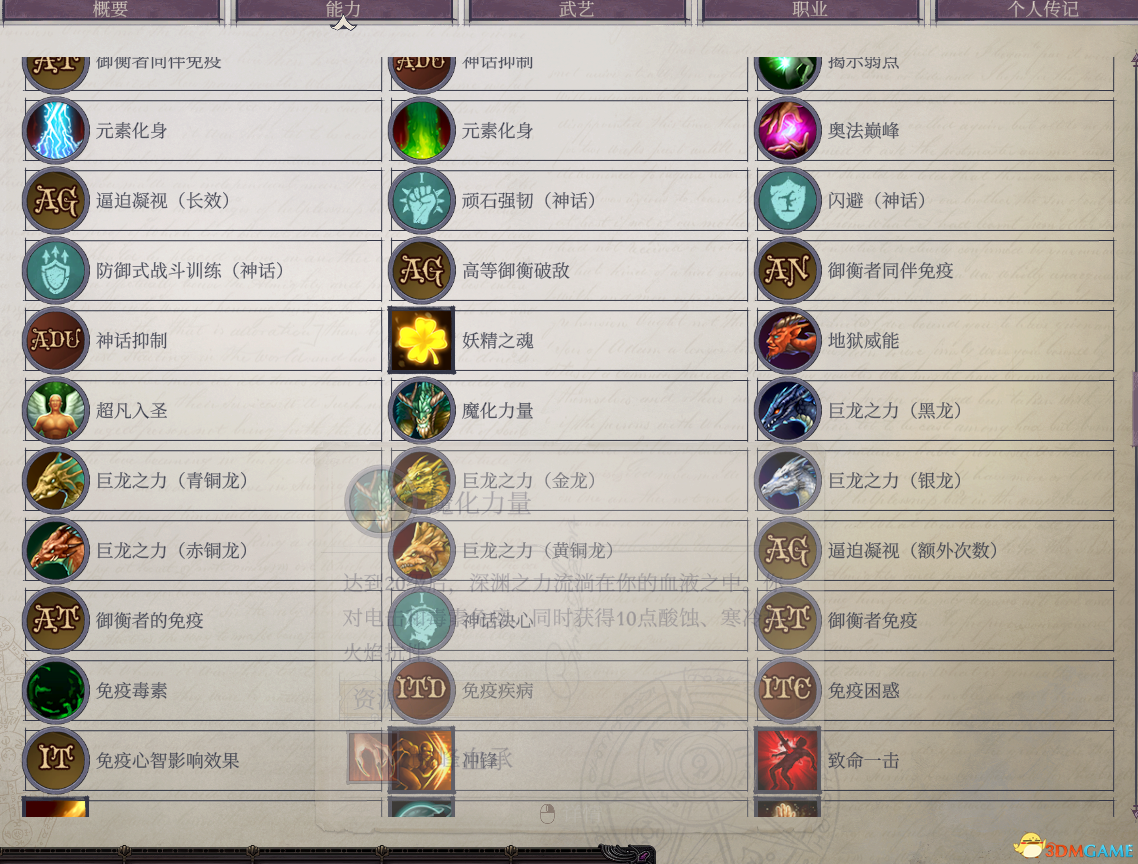
Task: Select the 免疫心智影响效果 ability entry
Action: [x=203, y=760]
